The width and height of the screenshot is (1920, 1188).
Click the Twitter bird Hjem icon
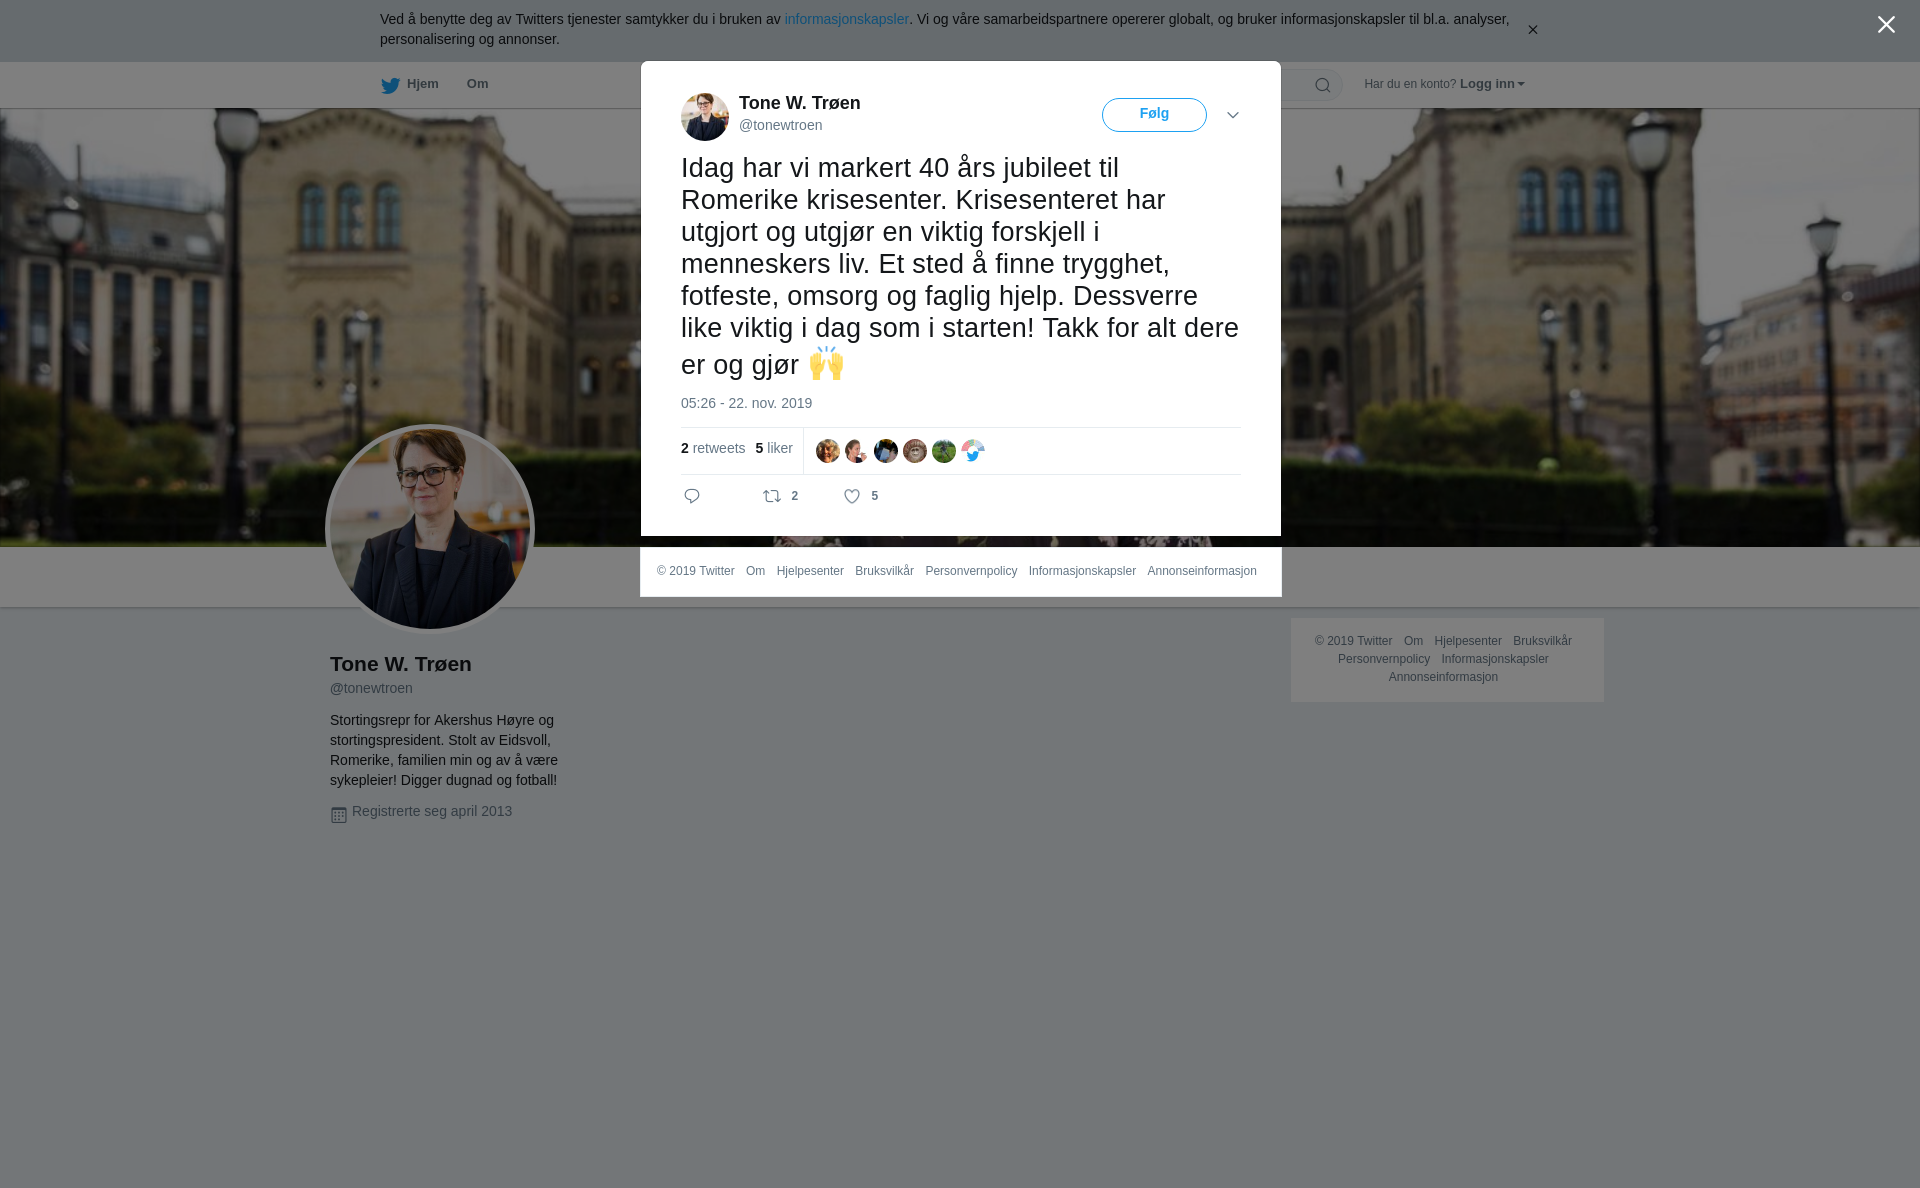390,85
